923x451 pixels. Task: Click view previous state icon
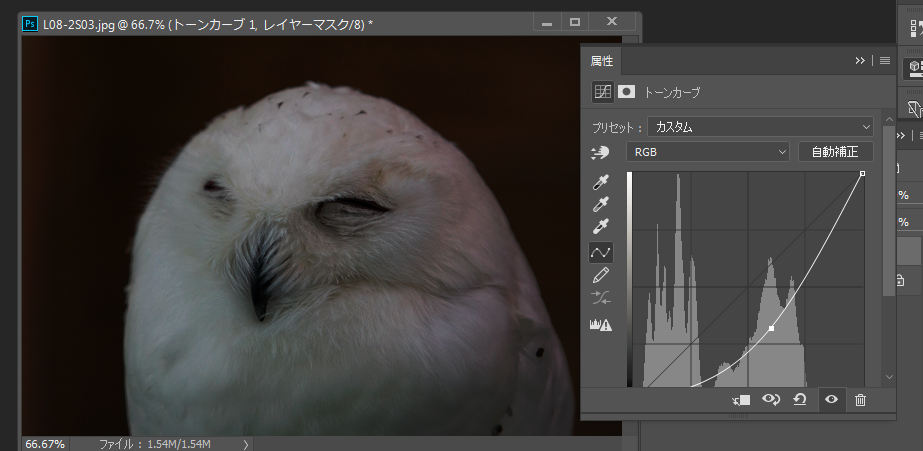click(x=771, y=400)
